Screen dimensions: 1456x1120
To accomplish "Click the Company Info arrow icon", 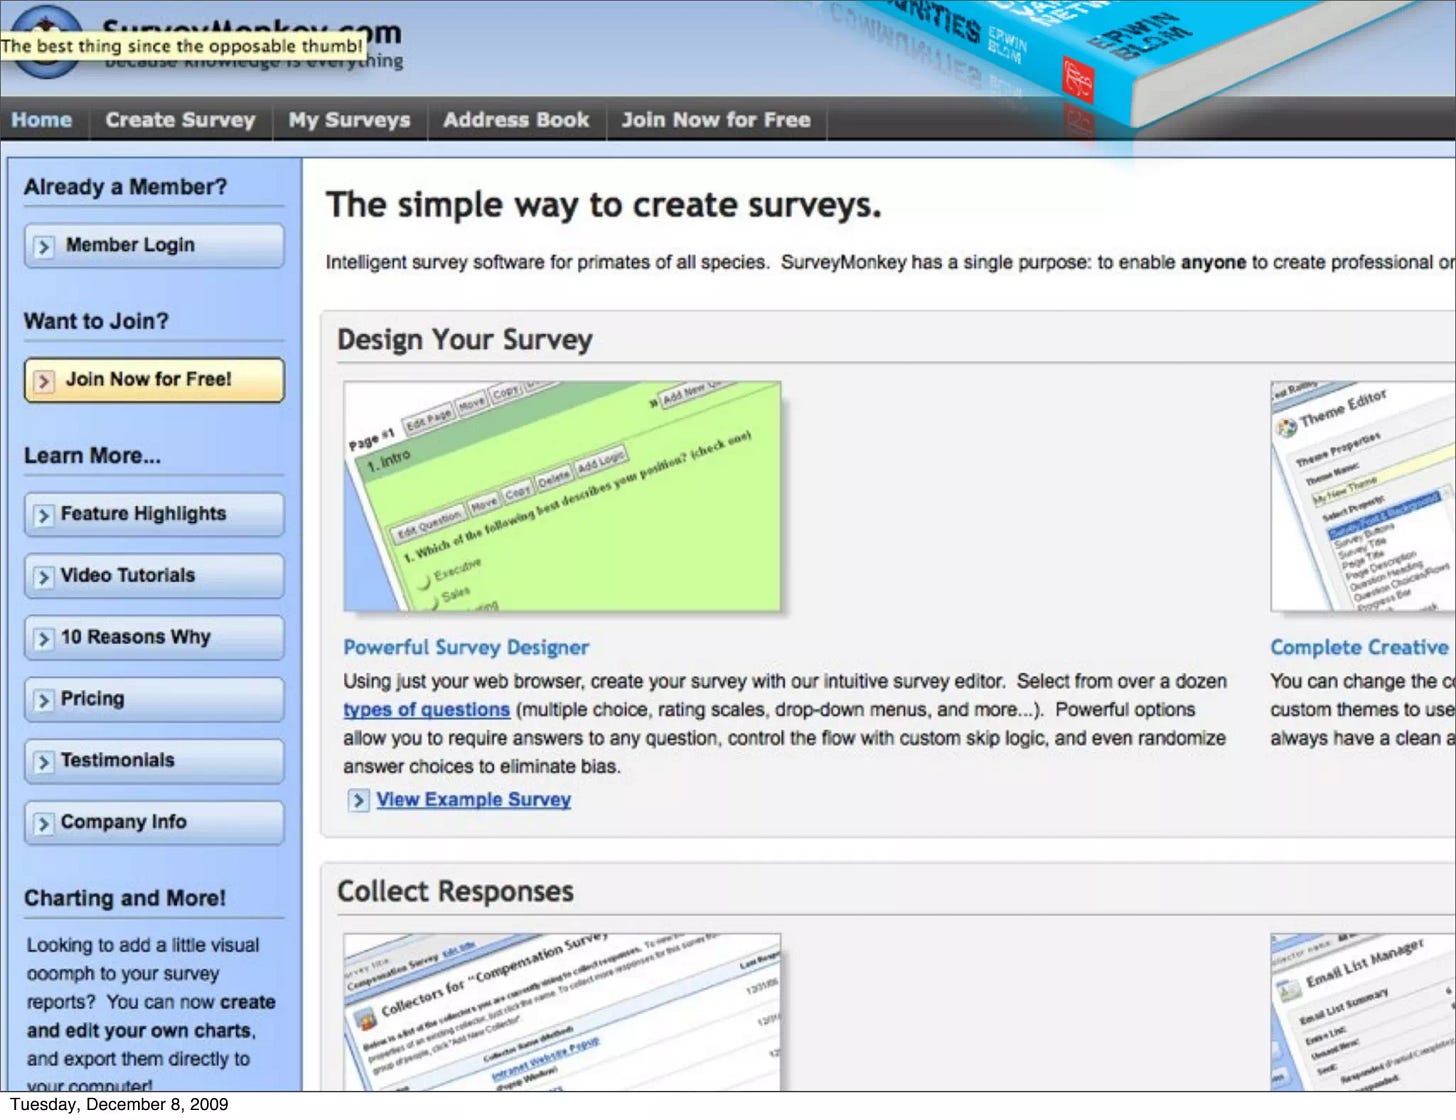I will click(42, 822).
